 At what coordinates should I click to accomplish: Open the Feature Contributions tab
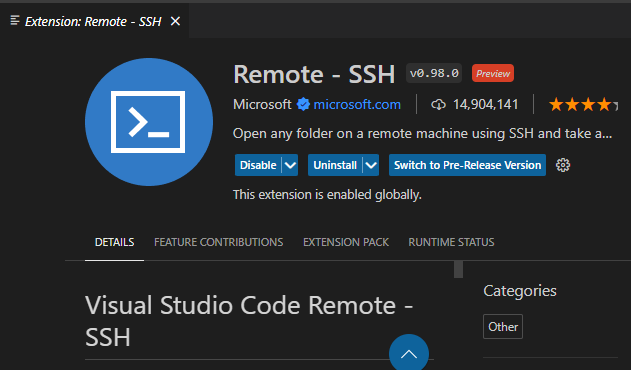coord(219,242)
